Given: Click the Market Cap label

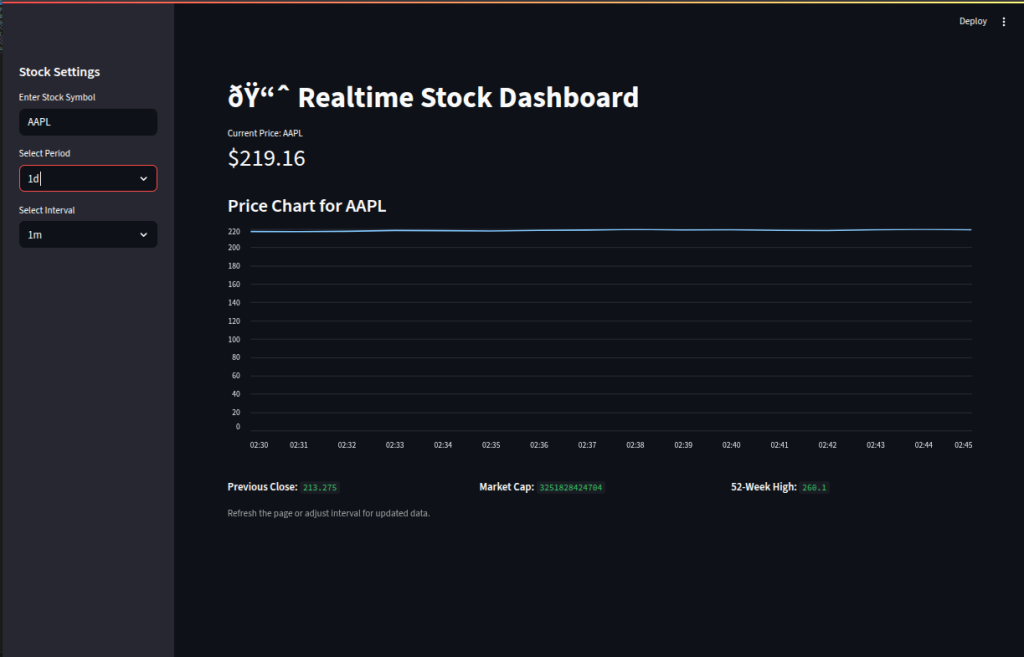Looking at the screenshot, I should click(x=507, y=487).
